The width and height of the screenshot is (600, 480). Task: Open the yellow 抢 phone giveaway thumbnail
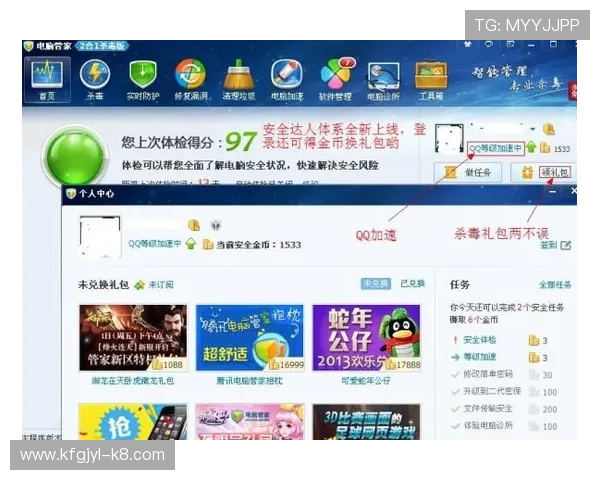(x=133, y=421)
